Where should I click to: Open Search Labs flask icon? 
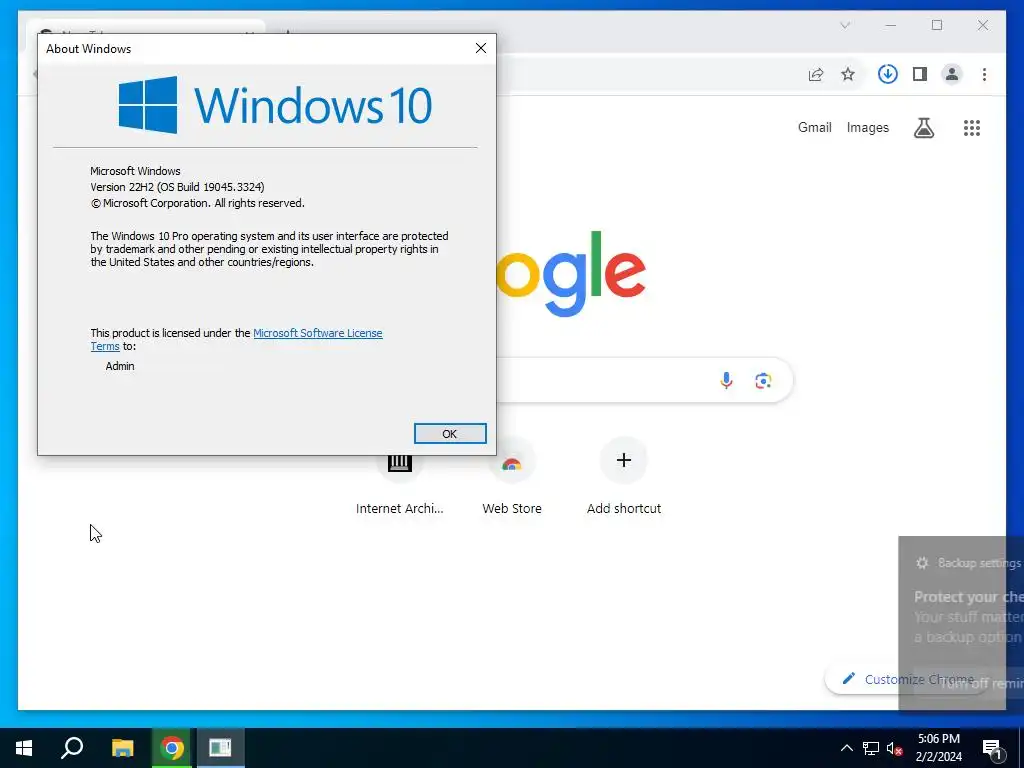(x=923, y=128)
